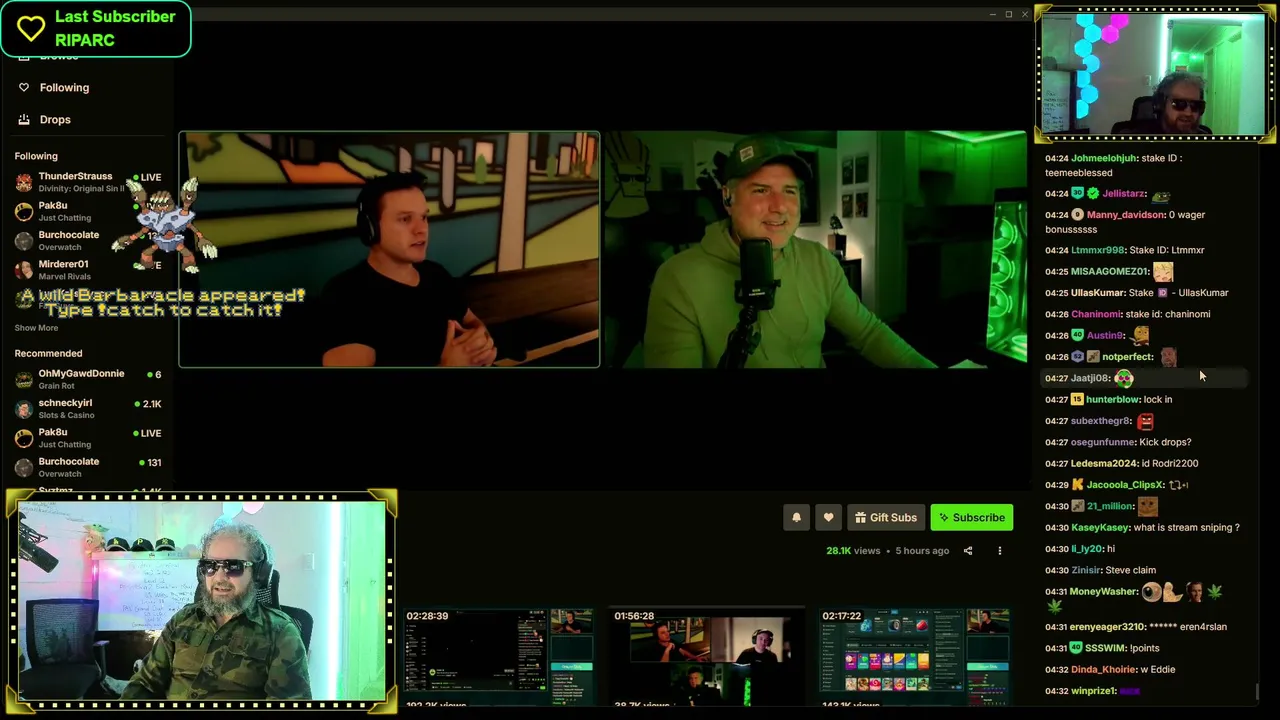The height and width of the screenshot is (720, 1280).
Task: Click the OhMyGawdDonnie channel name
Action: click(81, 373)
